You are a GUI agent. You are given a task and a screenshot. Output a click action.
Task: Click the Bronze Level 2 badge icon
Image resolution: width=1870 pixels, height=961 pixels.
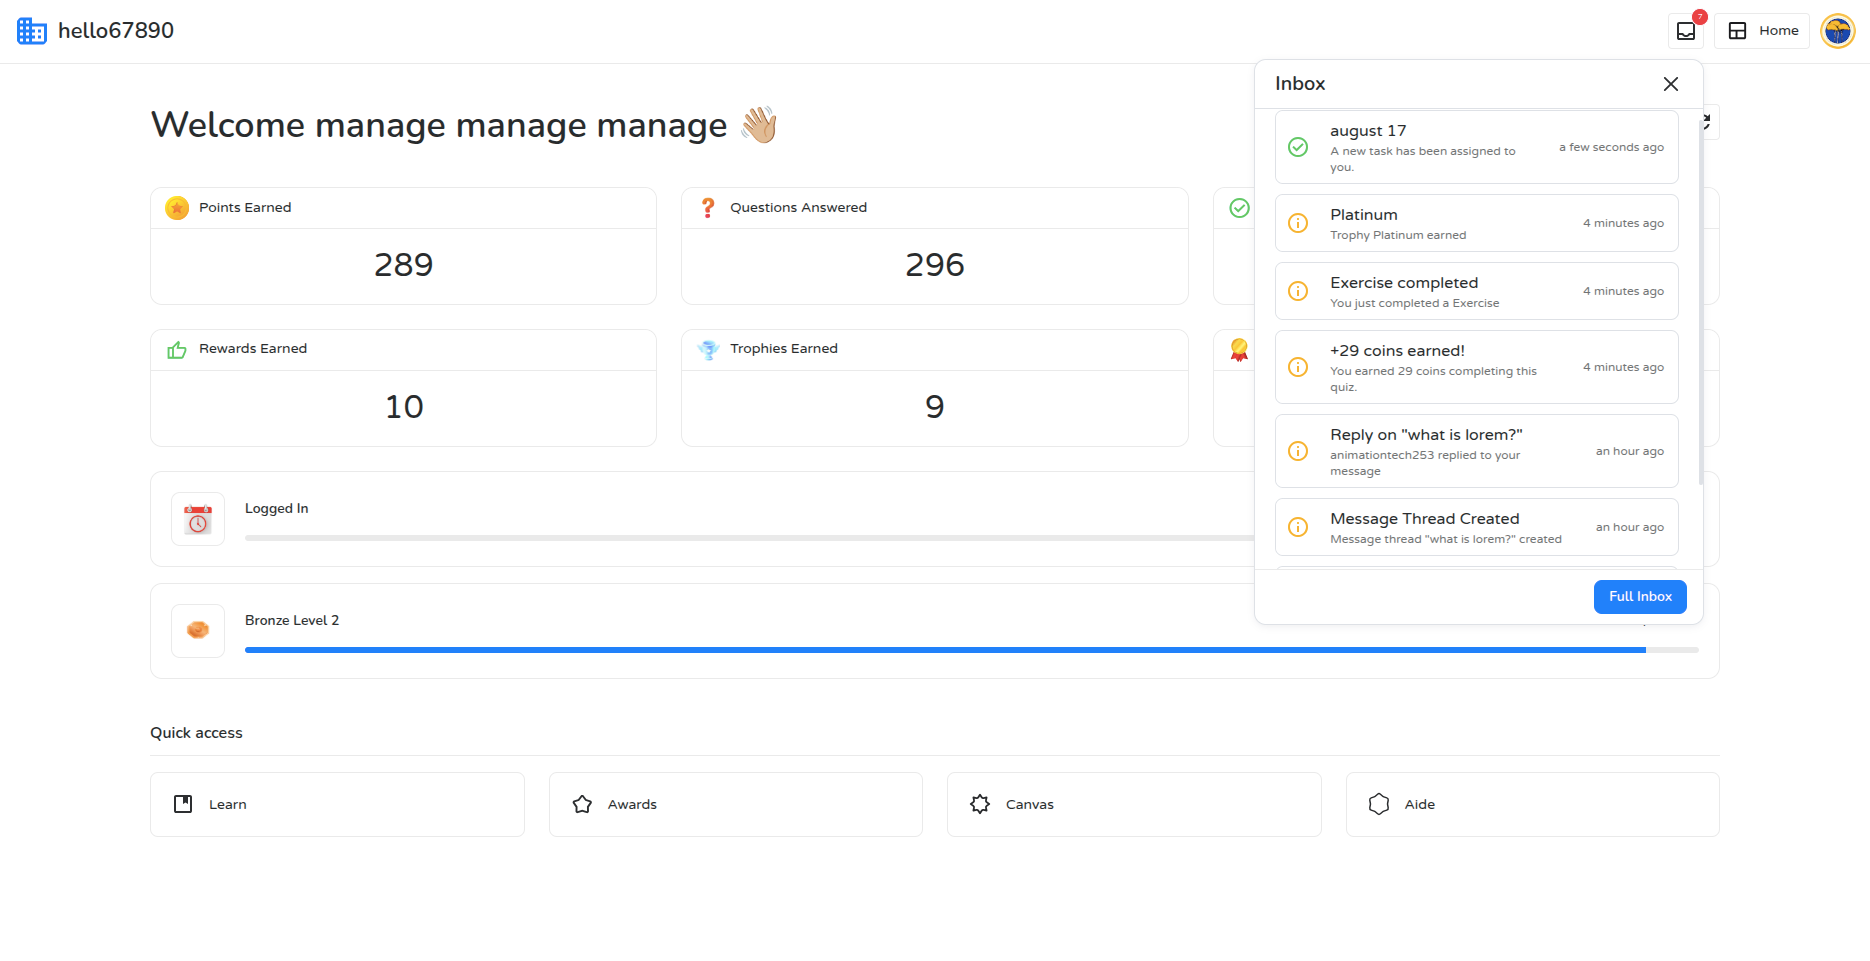(x=198, y=631)
